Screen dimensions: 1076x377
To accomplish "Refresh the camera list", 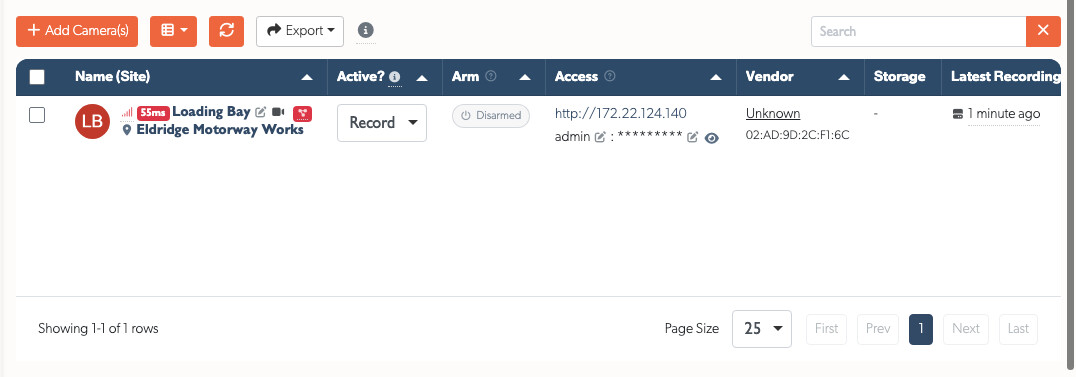I will coord(226,31).
